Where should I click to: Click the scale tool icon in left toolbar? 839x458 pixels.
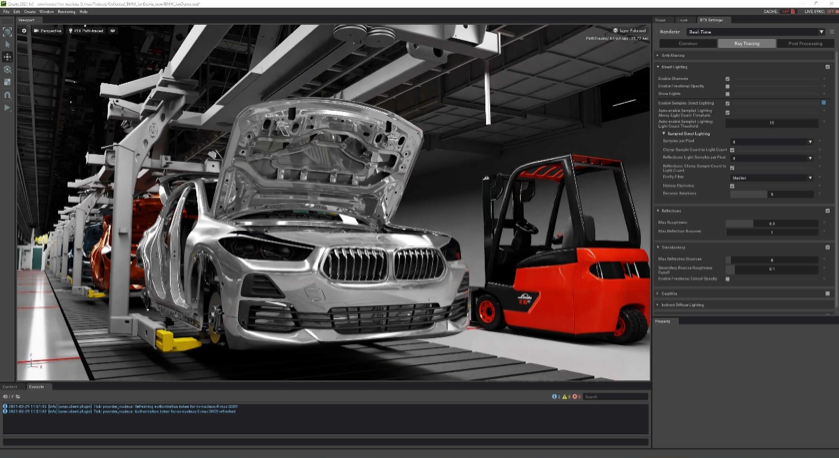click(7, 82)
